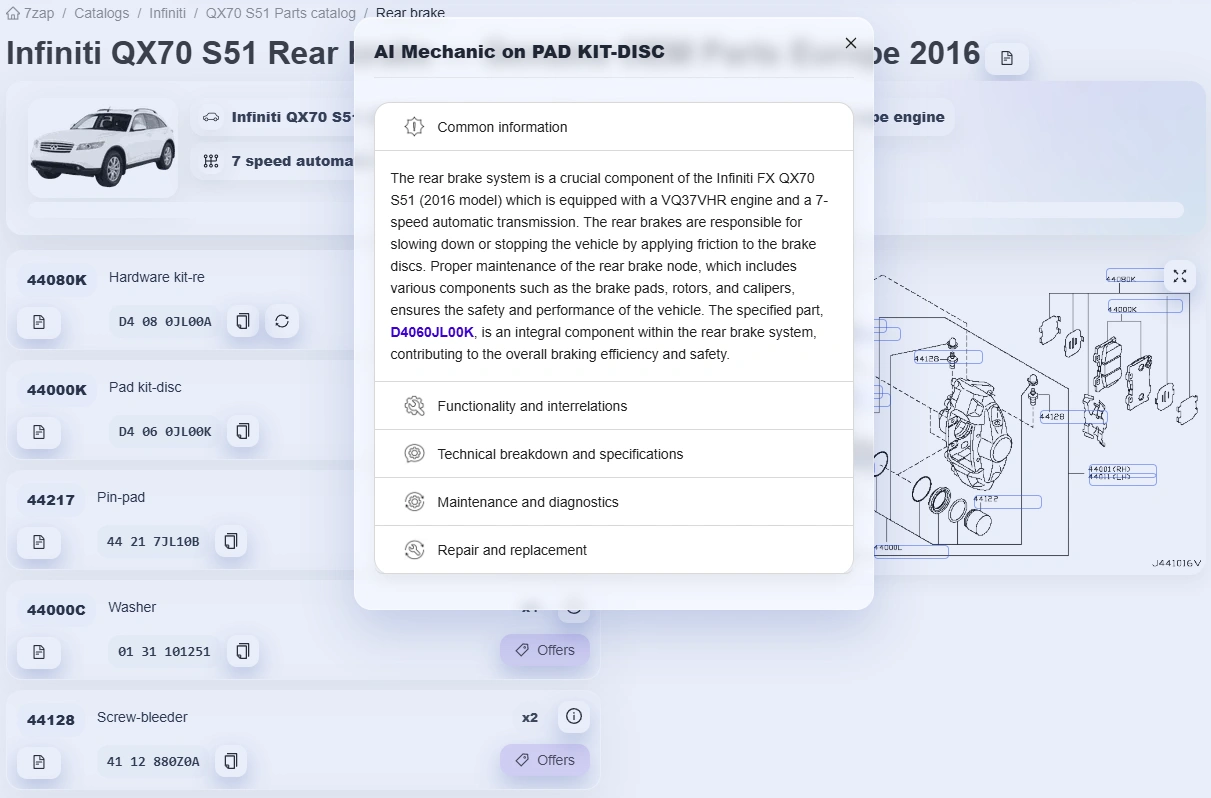1211x798 pixels.
Task: Click the Common information warning icon
Action: coord(414,127)
